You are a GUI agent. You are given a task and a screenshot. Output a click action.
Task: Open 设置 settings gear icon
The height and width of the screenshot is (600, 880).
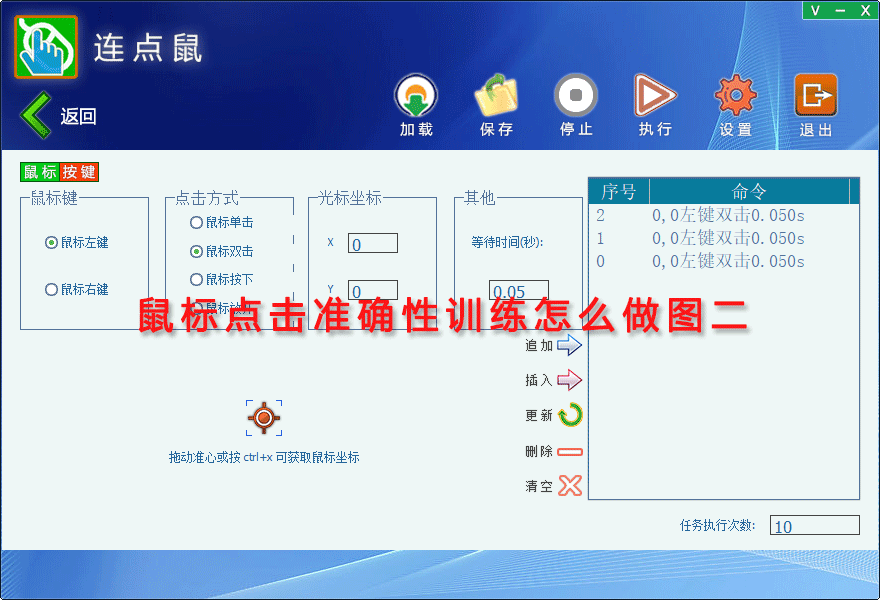tap(735, 95)
